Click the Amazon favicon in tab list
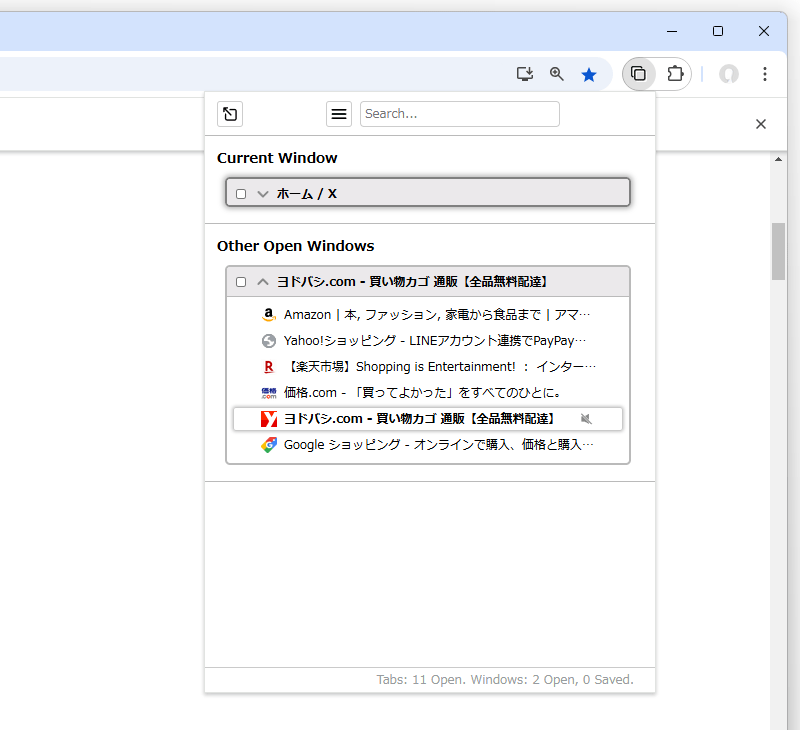Screen dimensions: 800x730 [269, 315]
